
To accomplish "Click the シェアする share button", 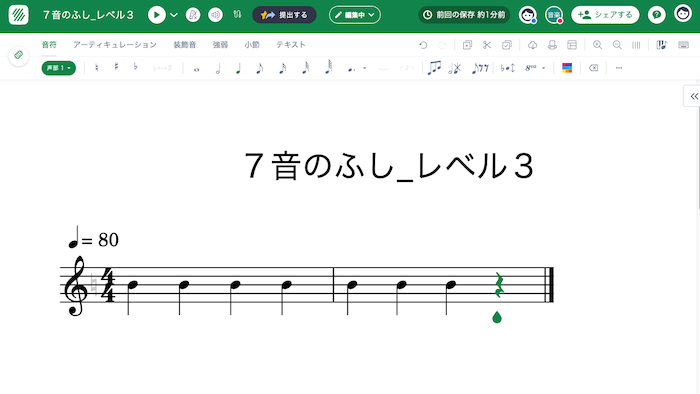I will 605,15.
